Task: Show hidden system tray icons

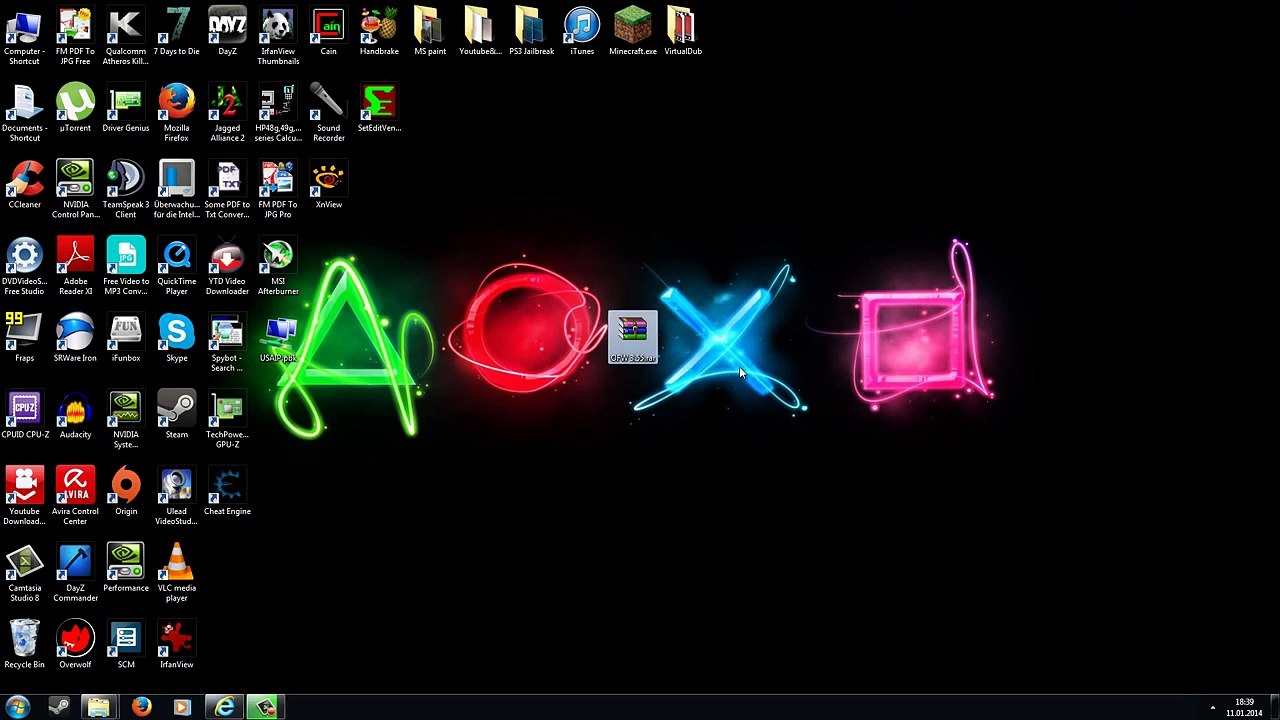Action: click(x=1213, y=708)
